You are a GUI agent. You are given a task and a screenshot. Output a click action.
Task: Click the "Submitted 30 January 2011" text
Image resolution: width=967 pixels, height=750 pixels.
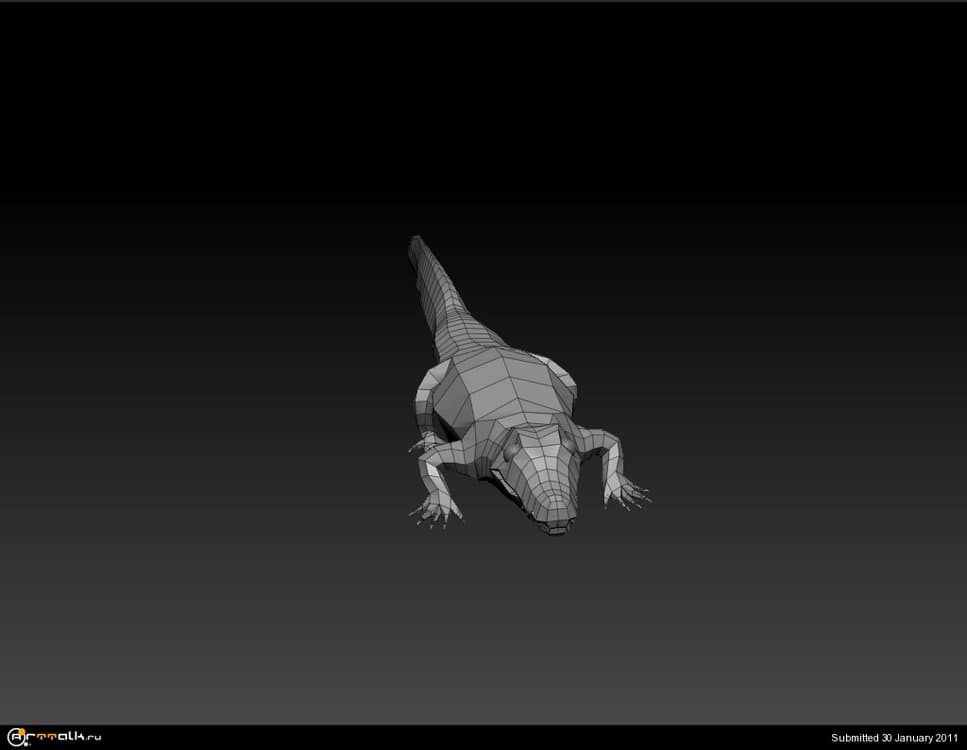click(x=895, y=738)
